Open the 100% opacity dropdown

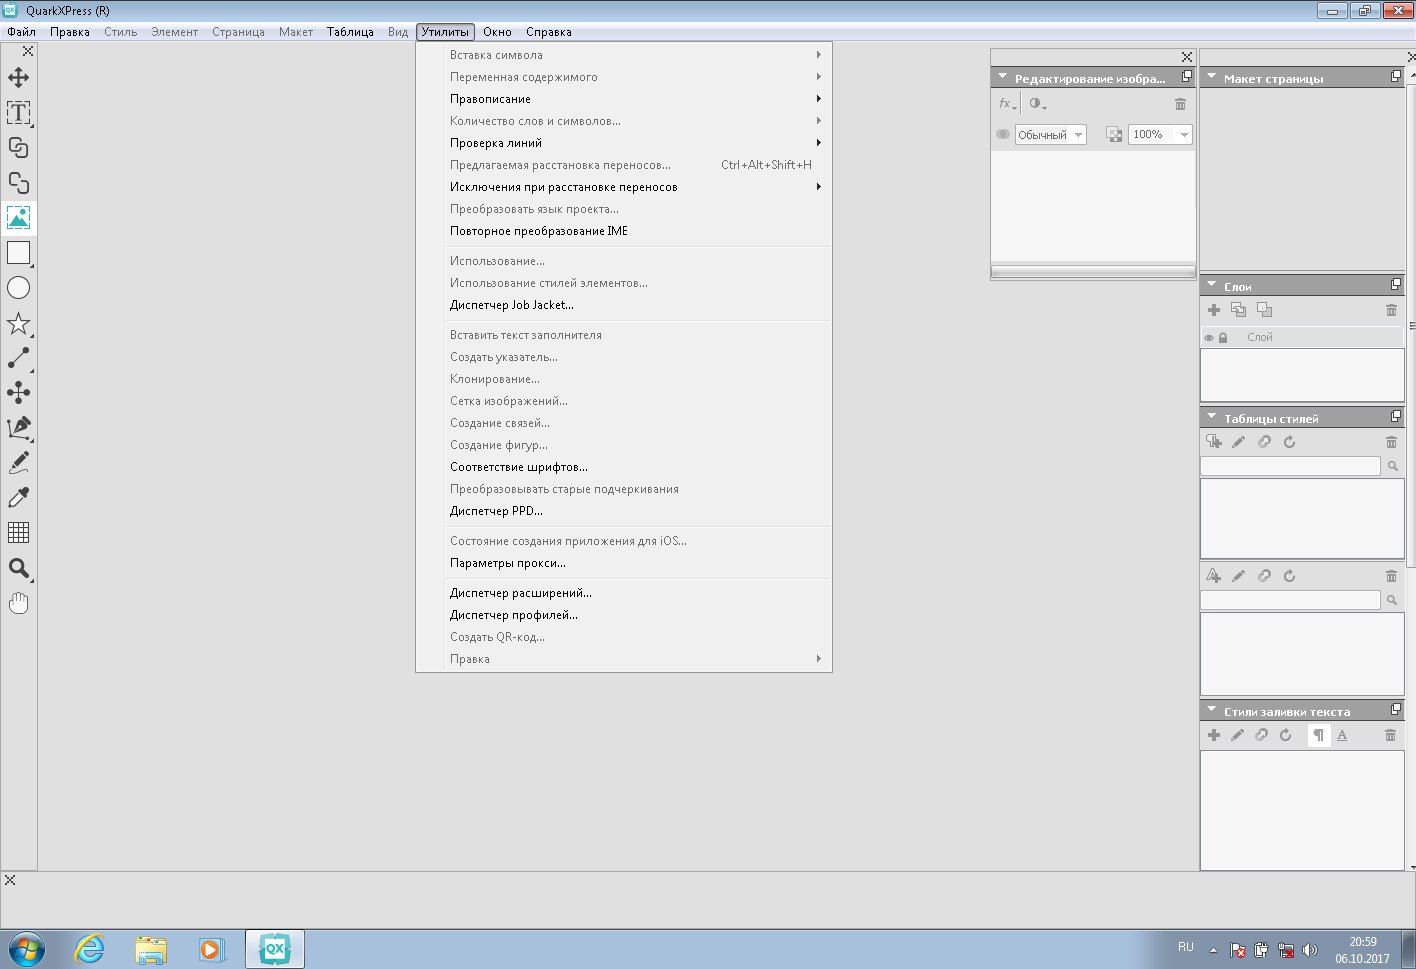(x=1160, y=135)
